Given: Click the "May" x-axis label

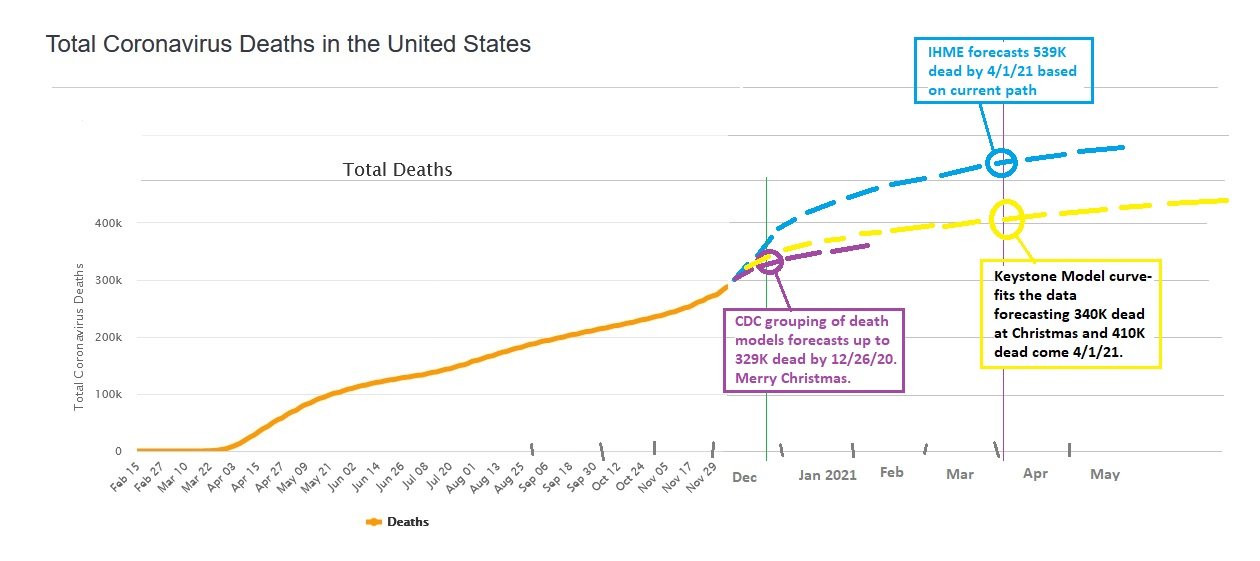Looking at the screenshot, I should [1104, 474].
